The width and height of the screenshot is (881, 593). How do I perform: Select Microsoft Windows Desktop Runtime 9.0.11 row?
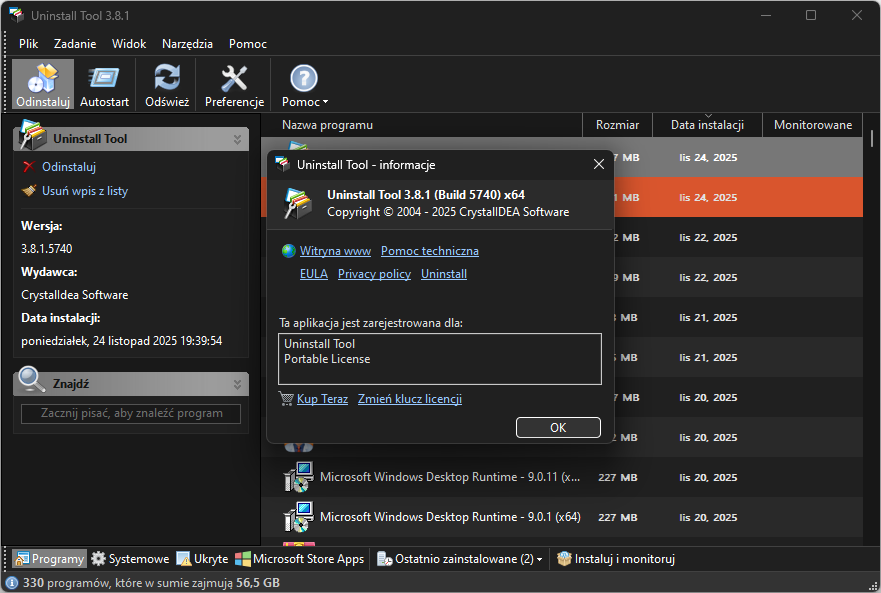click(x=562, y=478)
